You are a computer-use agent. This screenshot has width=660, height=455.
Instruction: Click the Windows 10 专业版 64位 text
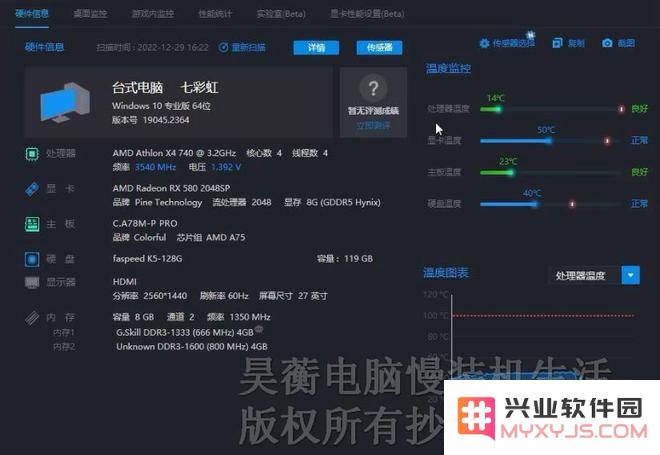click(x=162, y=106)
